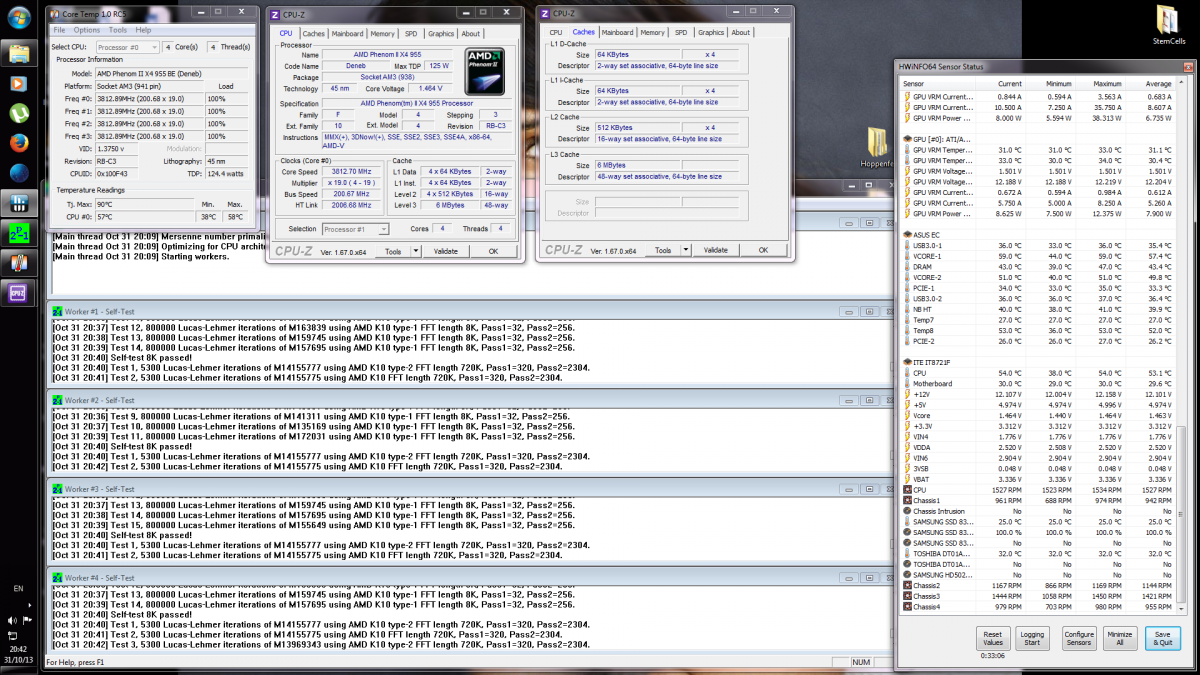Click the Worker #3 window title icon

click(x=57, y=489)
